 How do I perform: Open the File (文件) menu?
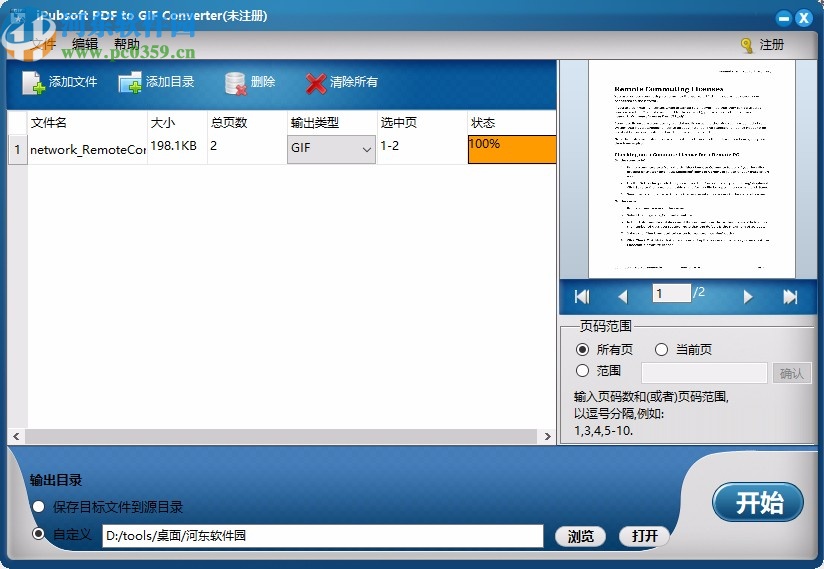click(x=43, y=44)
